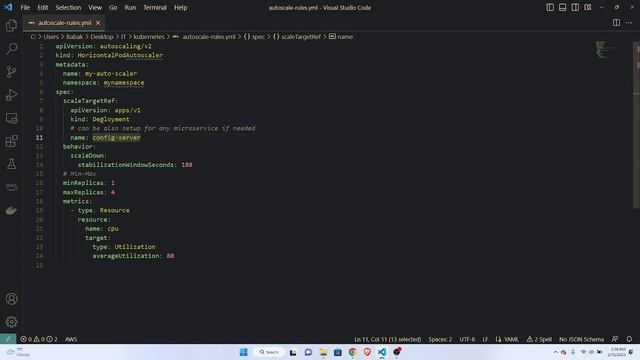Click the IT breadcrumb segment
640x360 pixels.
tap(123, 37)
